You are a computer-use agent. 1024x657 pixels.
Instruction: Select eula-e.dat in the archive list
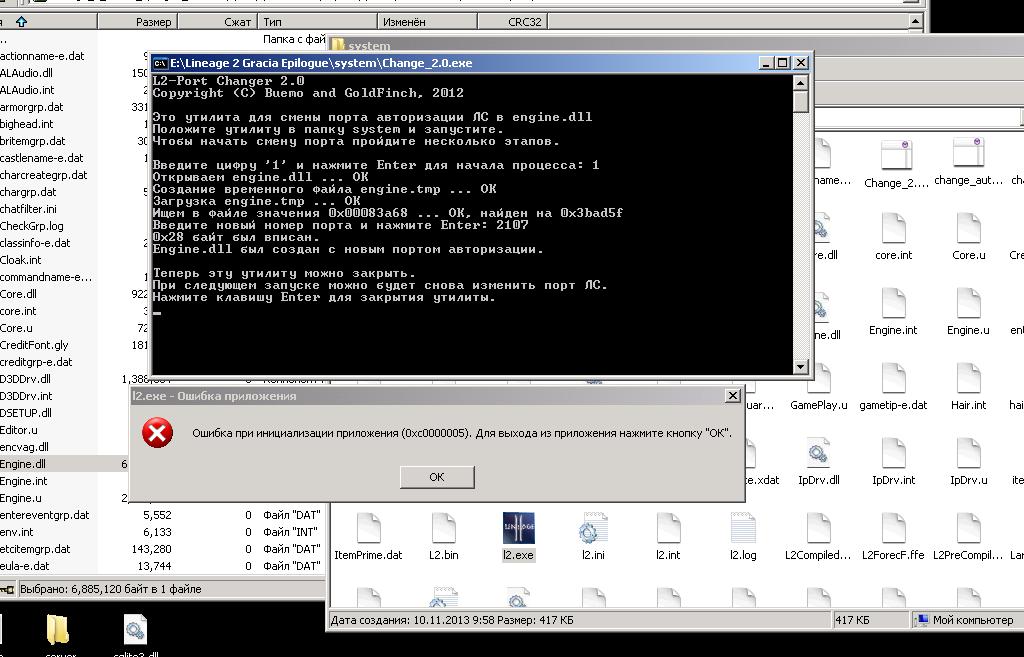[x=25, y=566]
